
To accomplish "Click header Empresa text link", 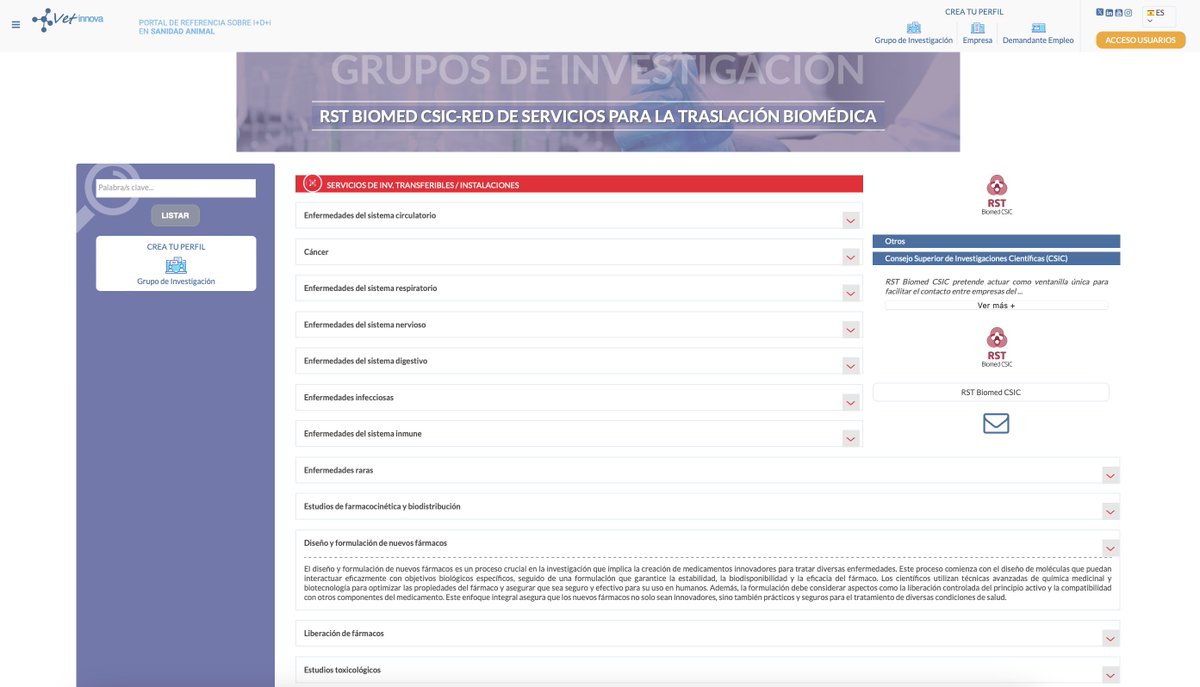I will (977, 40).
